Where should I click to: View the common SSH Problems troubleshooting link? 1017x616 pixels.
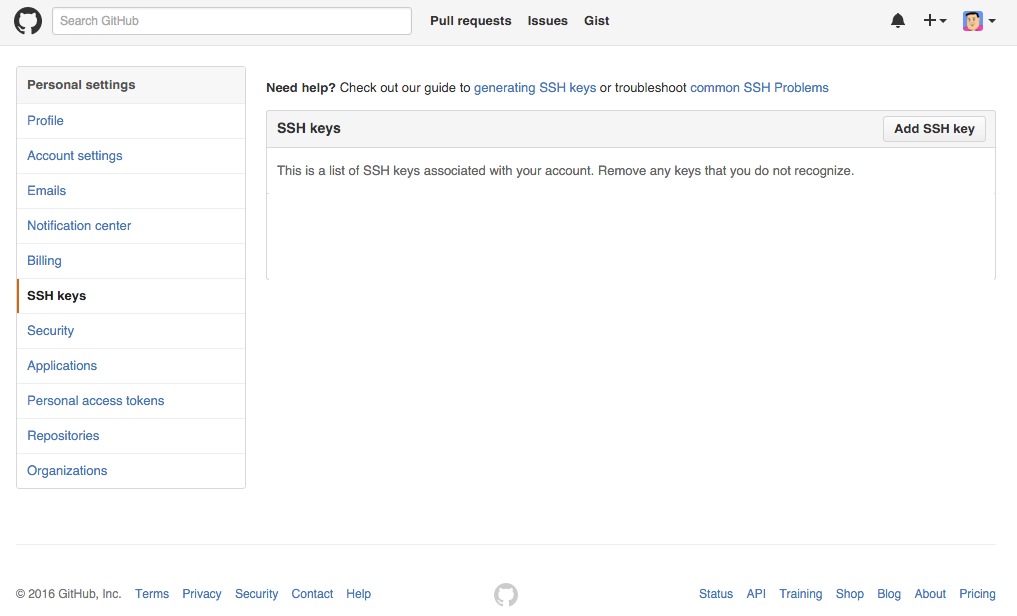point(759,87)
